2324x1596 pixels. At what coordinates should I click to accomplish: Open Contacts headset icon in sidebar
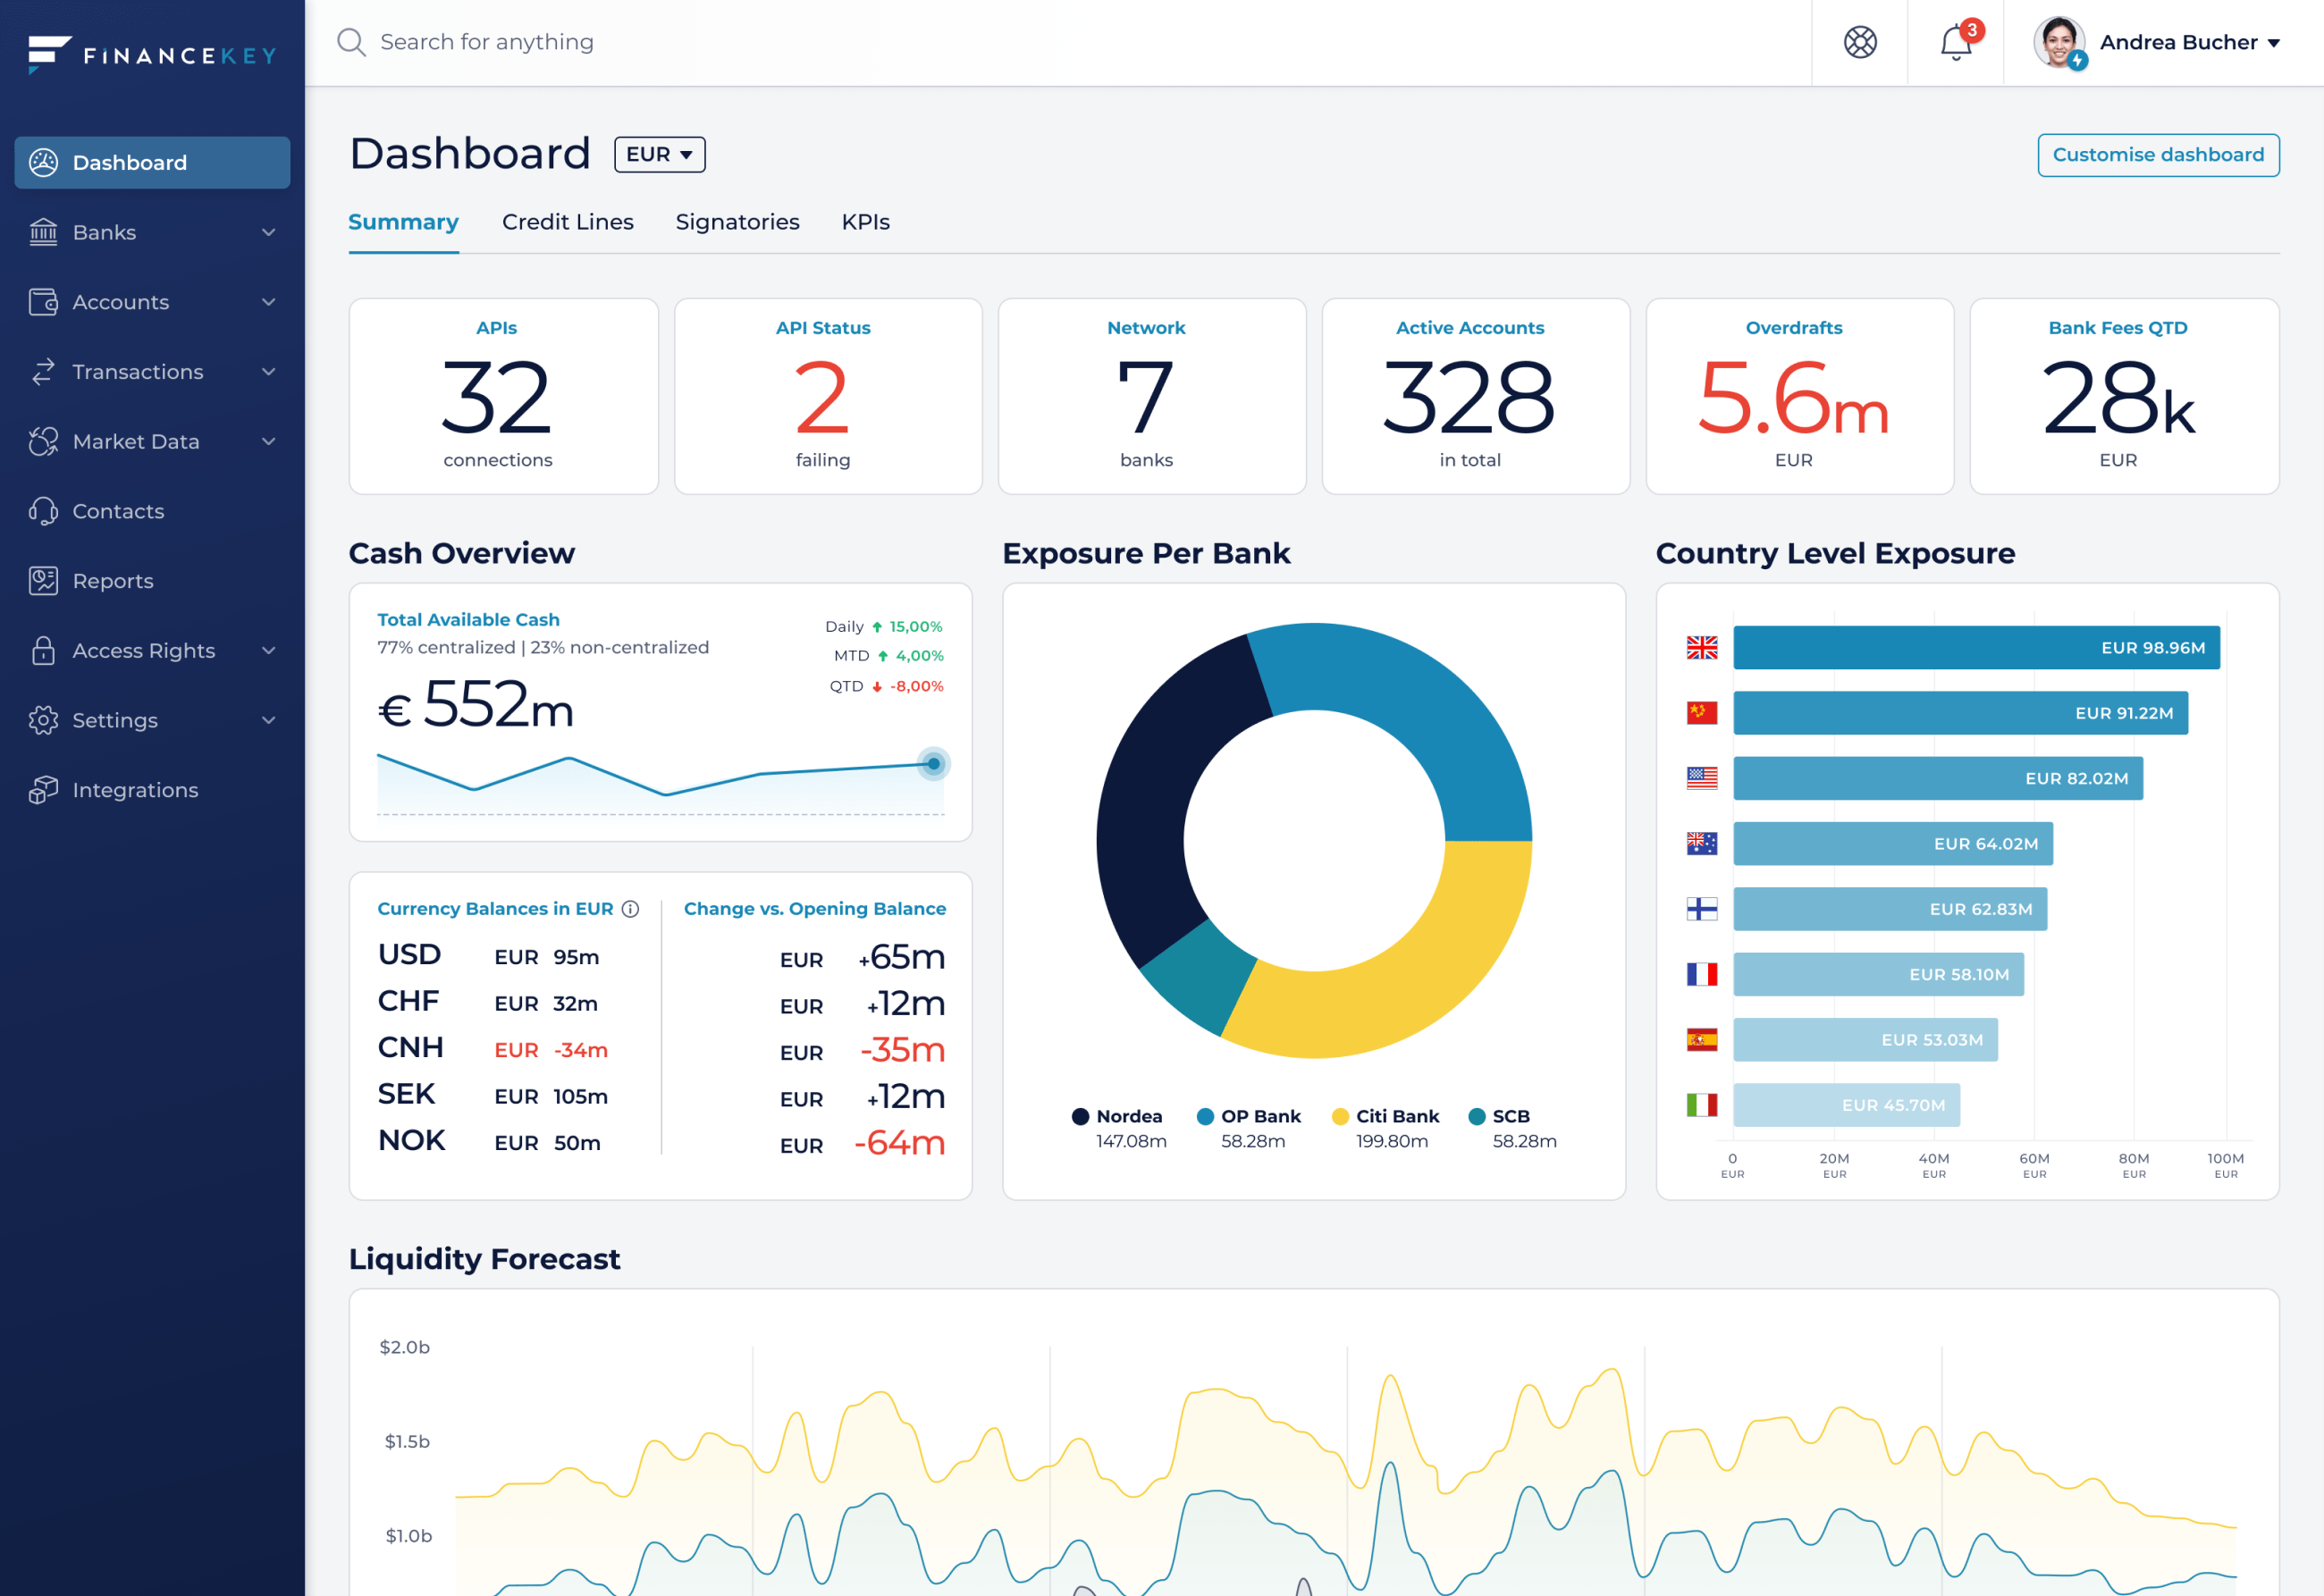43,511
